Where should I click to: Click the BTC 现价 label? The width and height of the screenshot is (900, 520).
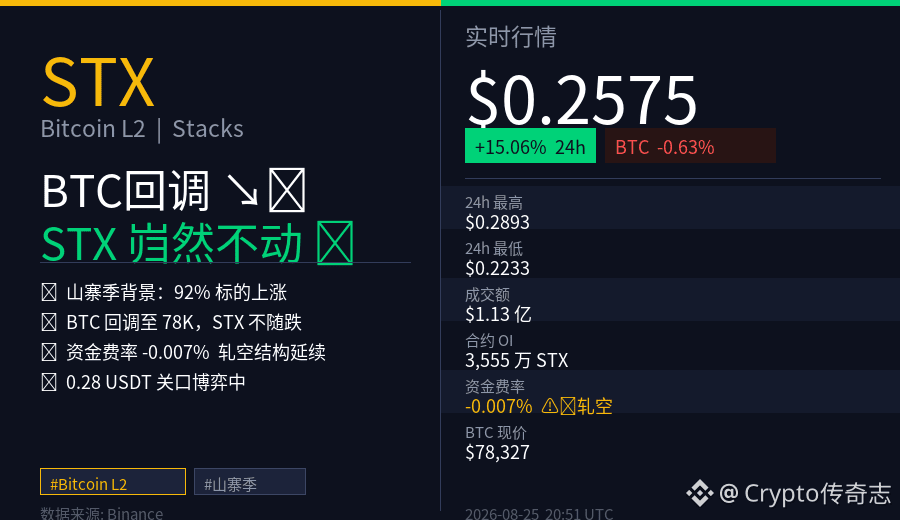(x=496, y=432)
